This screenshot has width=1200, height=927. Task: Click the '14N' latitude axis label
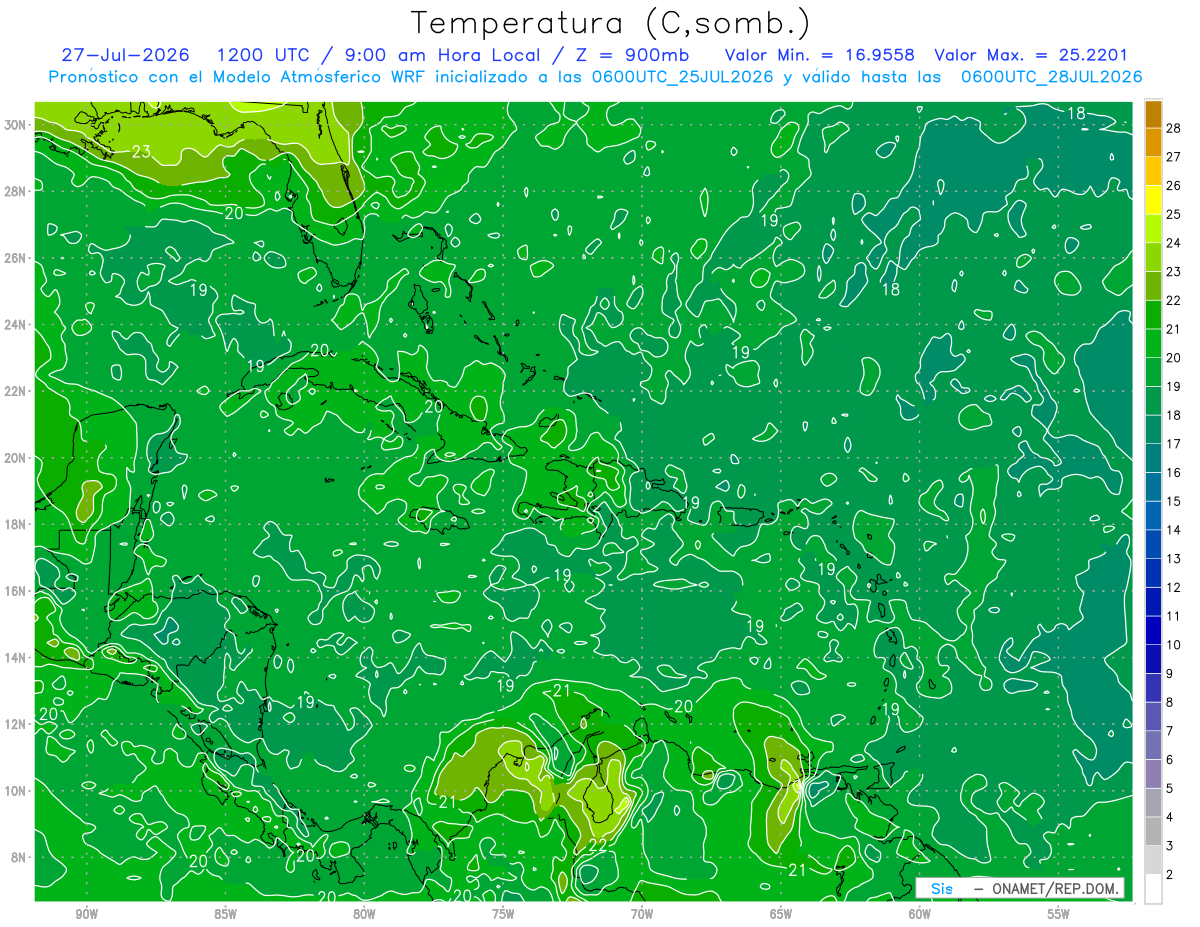17,658
